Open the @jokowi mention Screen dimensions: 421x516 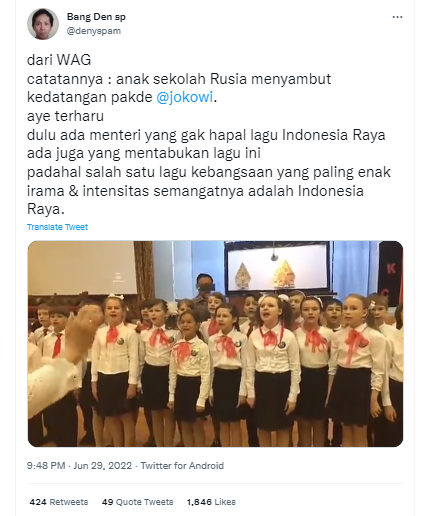[x=184, y=97]
